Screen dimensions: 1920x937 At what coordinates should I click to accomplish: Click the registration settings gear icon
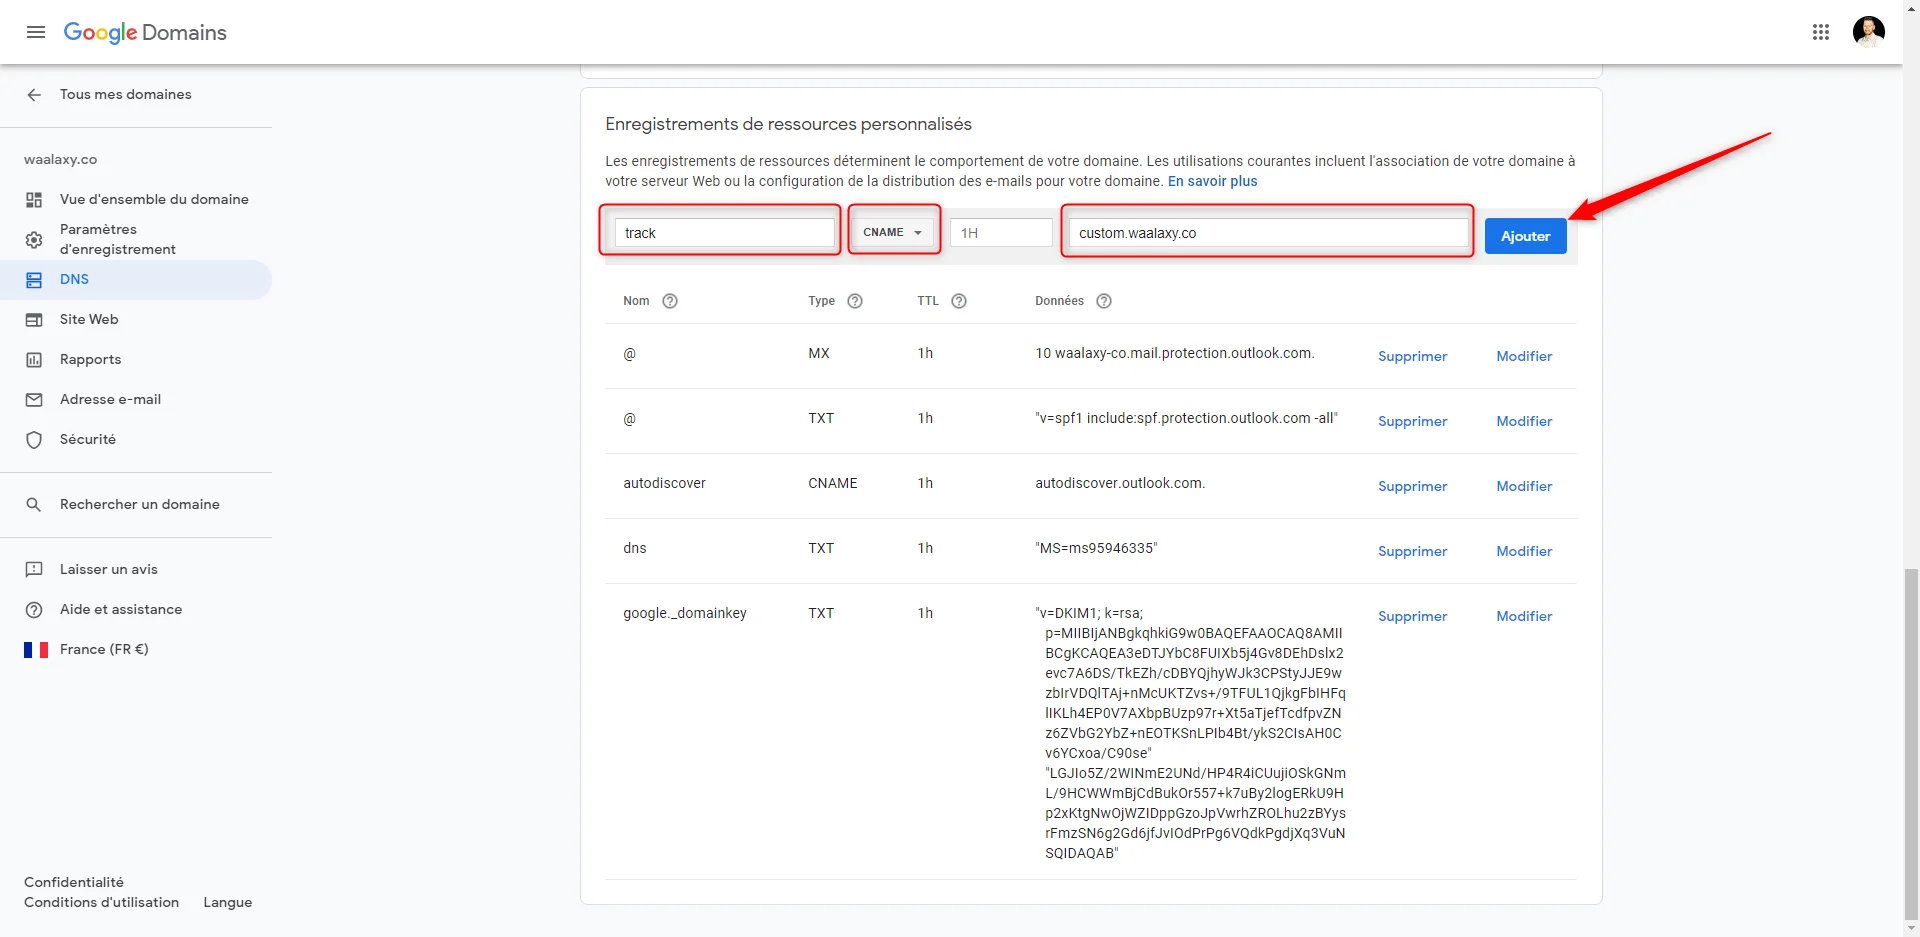(x=34, y=240)
